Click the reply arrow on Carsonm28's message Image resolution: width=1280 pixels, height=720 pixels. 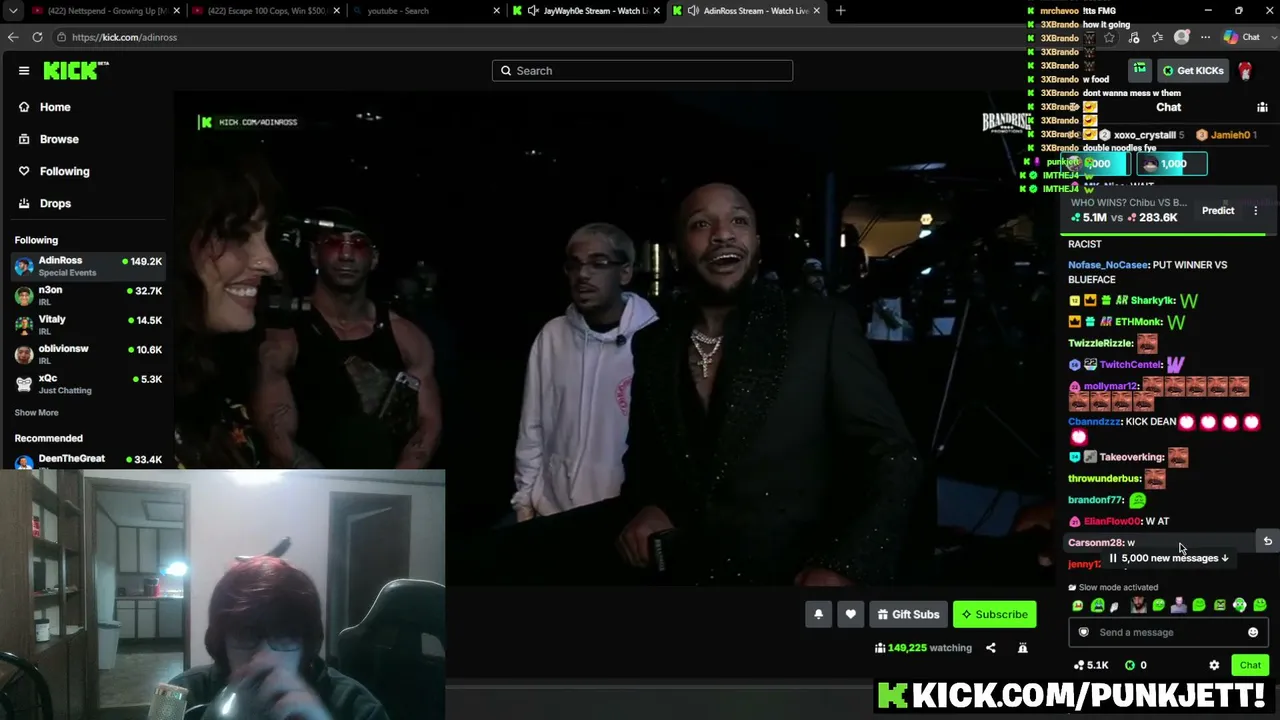coord(1267,541)
